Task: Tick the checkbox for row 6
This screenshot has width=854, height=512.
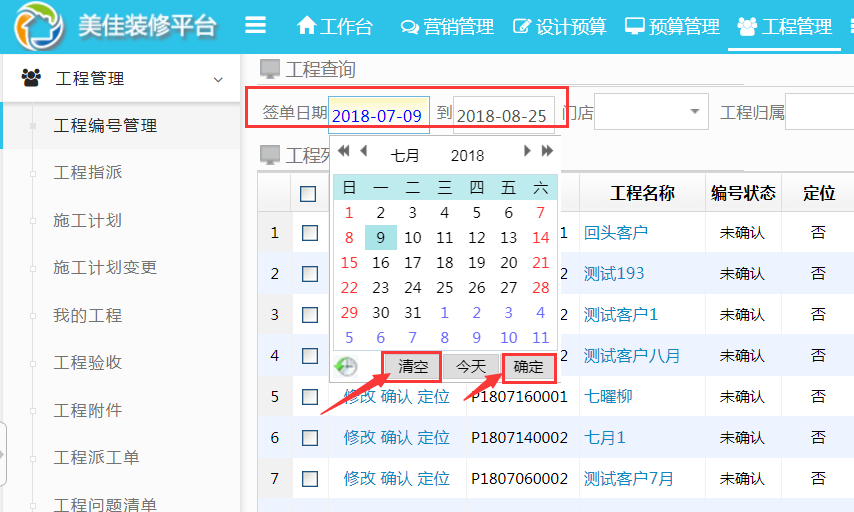Action: pyautogui.click(x=310, y=437)
